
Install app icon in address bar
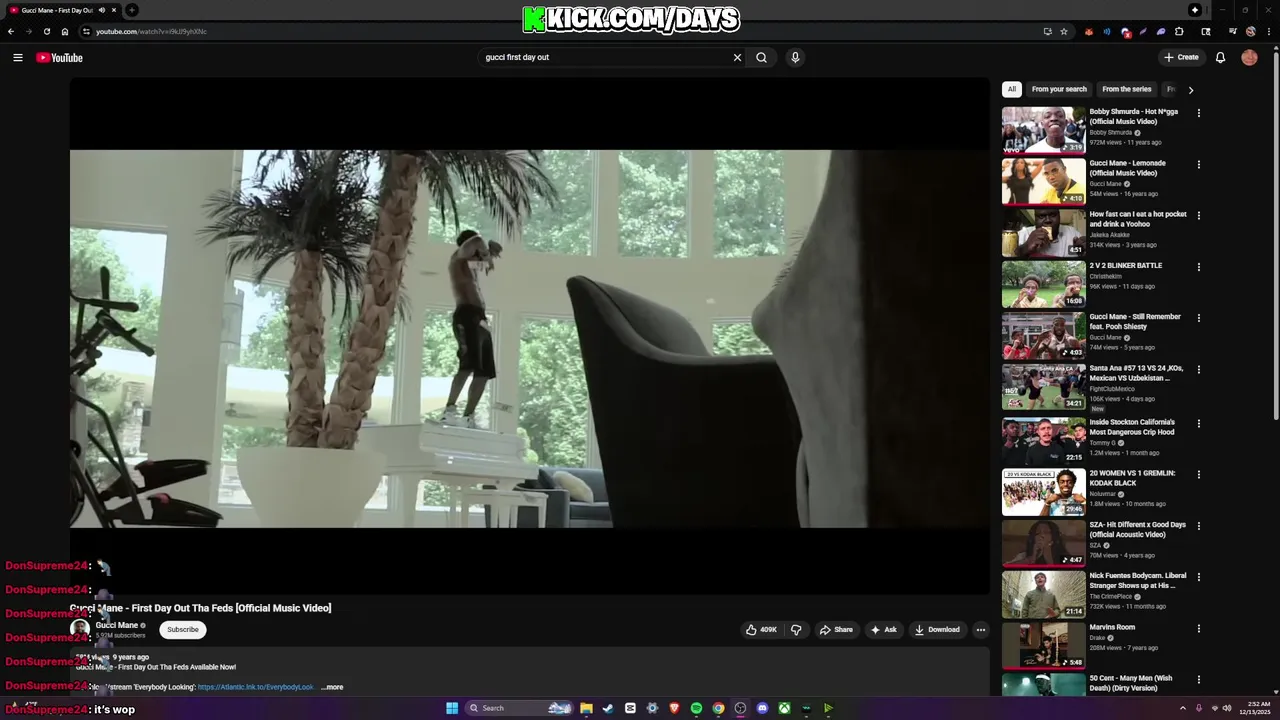[1047, 31]
